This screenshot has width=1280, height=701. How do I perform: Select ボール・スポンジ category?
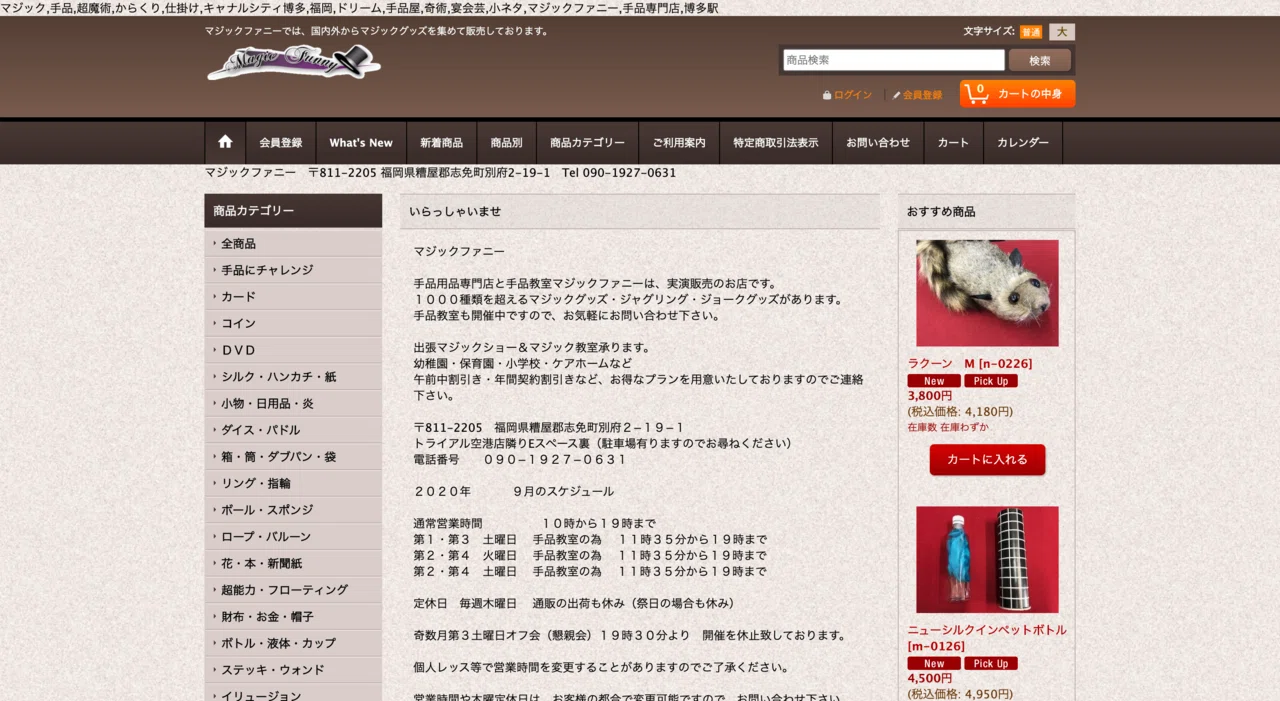point(293,510)
